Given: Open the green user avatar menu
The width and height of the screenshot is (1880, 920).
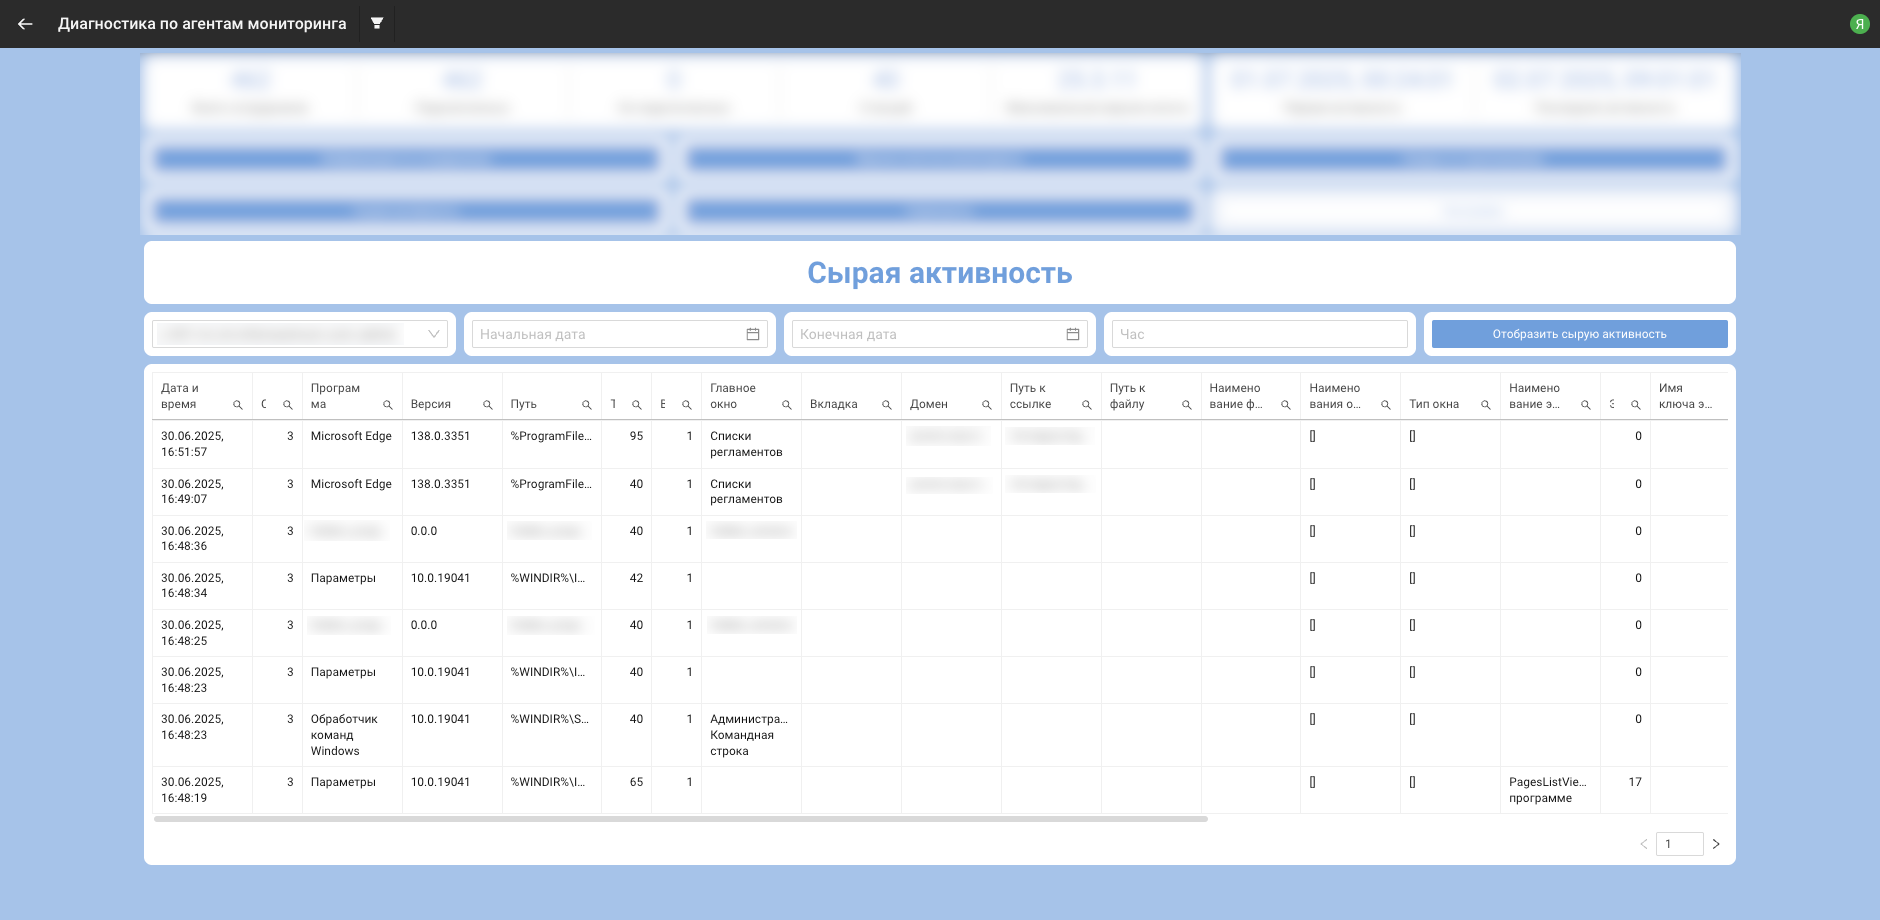Looking at the screenshot, I should pyautogui.click(x=1859, y=24).
